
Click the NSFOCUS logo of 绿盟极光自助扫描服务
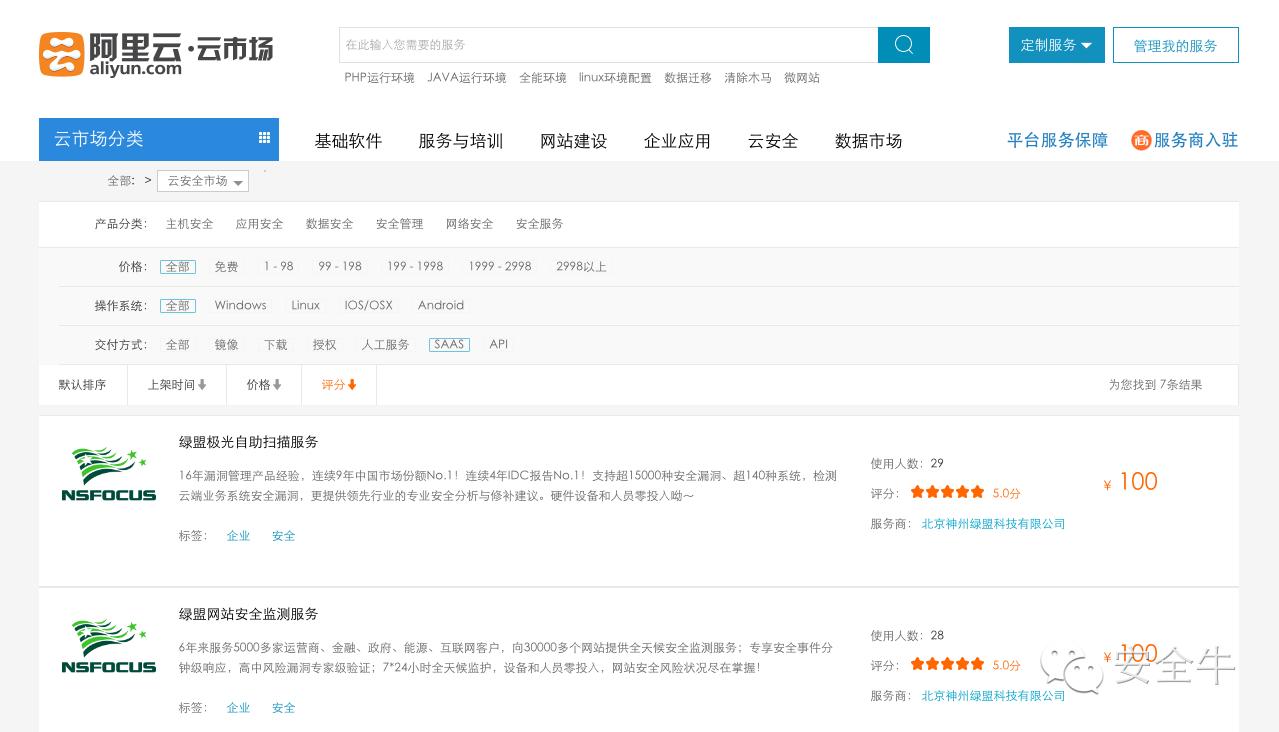pyautogui.click(x=108, y=473)
